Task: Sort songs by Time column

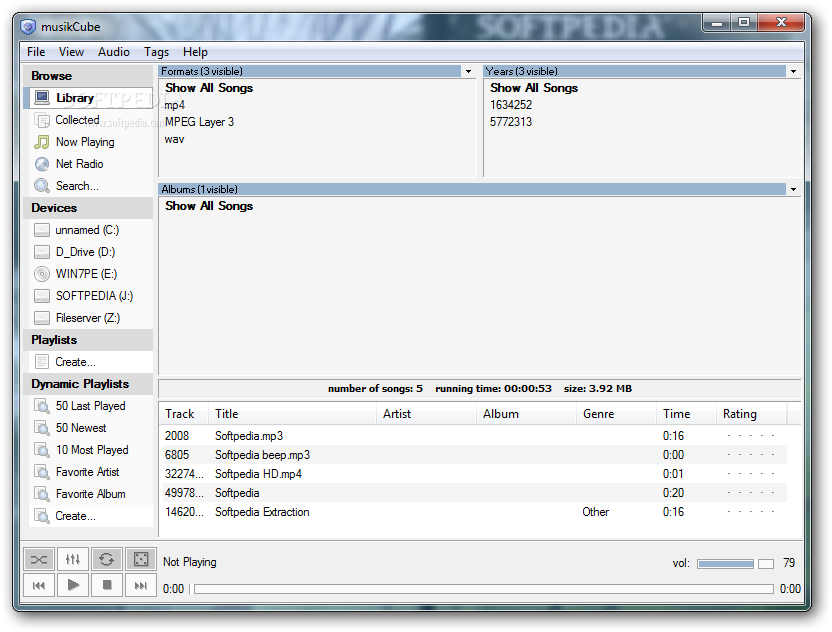Action: (x=687, y=414)
